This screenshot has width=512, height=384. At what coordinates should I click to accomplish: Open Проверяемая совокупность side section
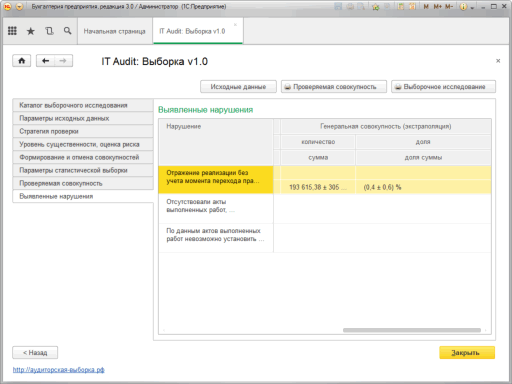83,183
